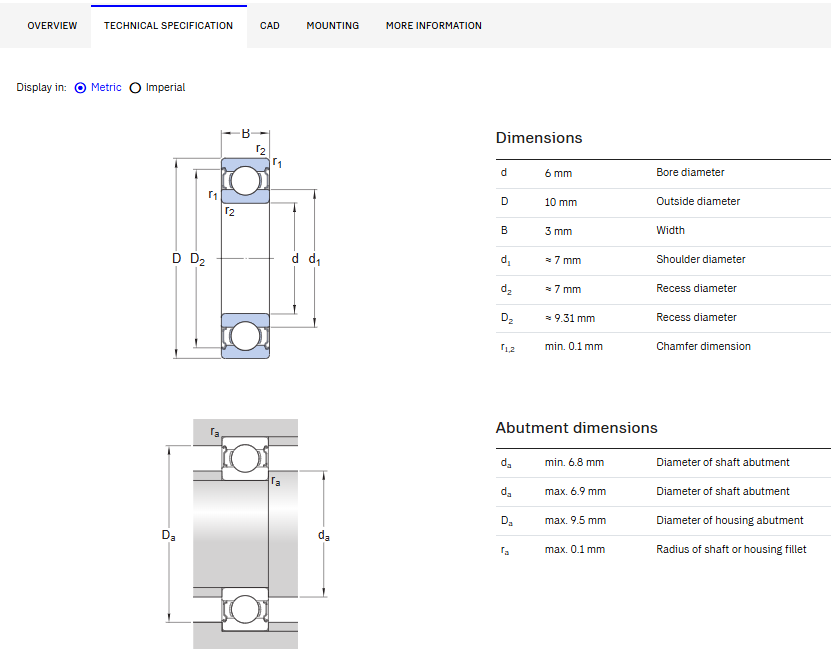
Task: Select the Metric display radio button
Action: tap(81, 88)
